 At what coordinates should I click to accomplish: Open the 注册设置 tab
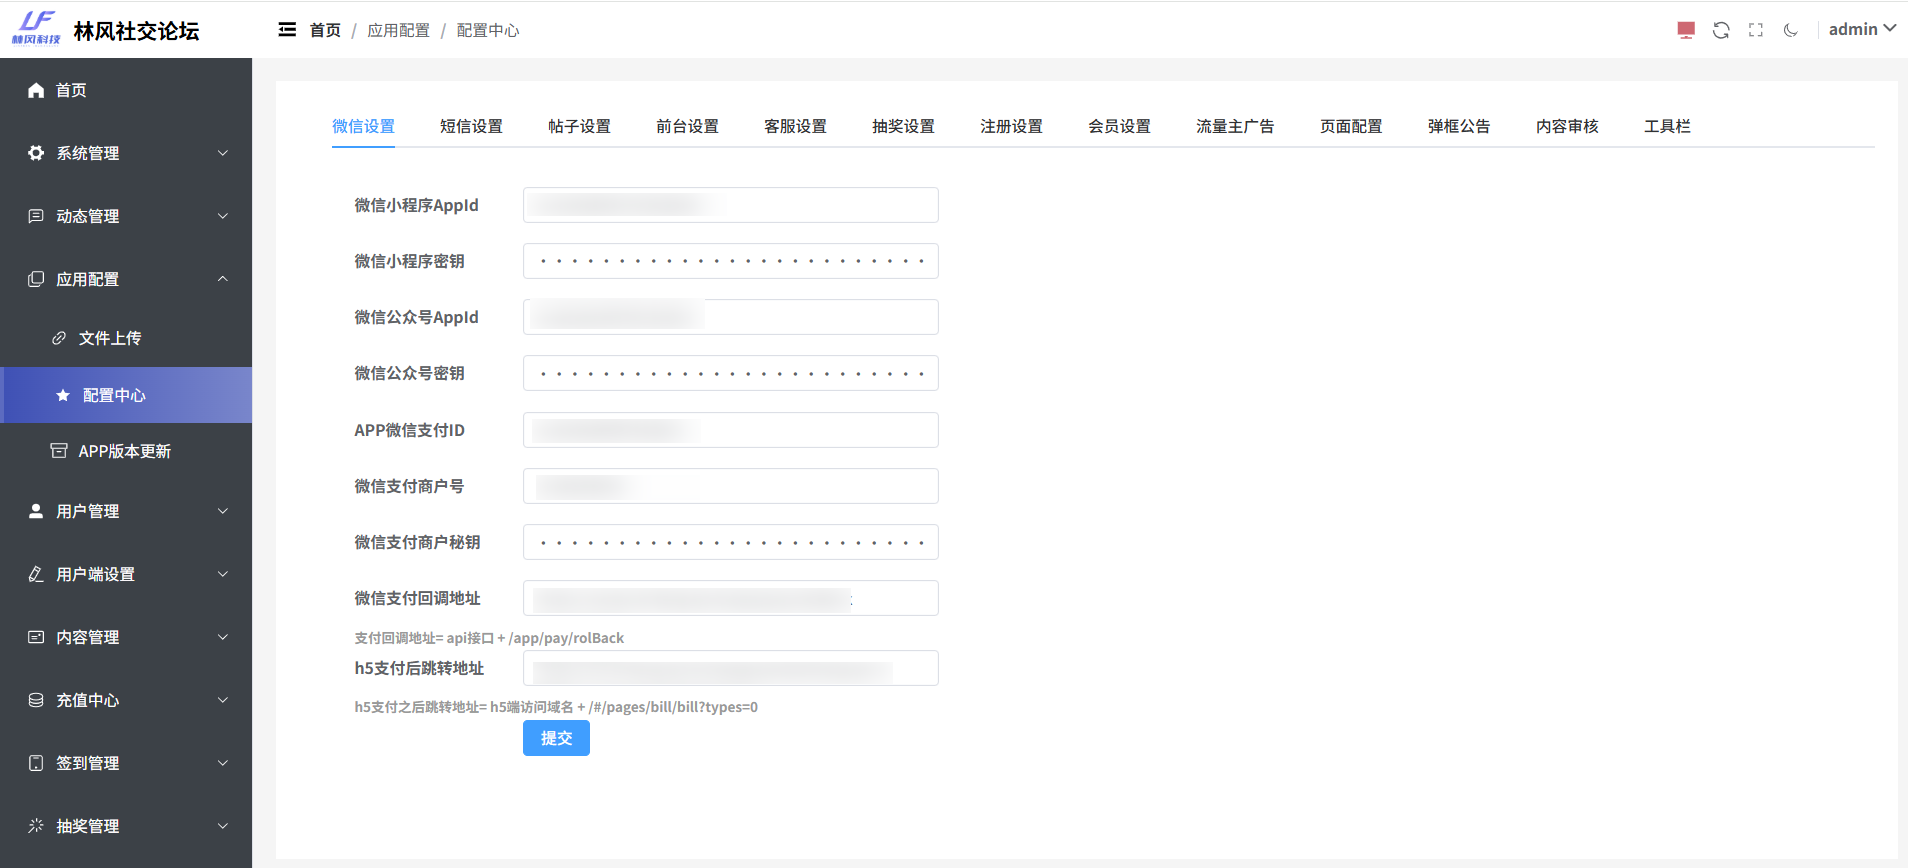point(1011,126)
